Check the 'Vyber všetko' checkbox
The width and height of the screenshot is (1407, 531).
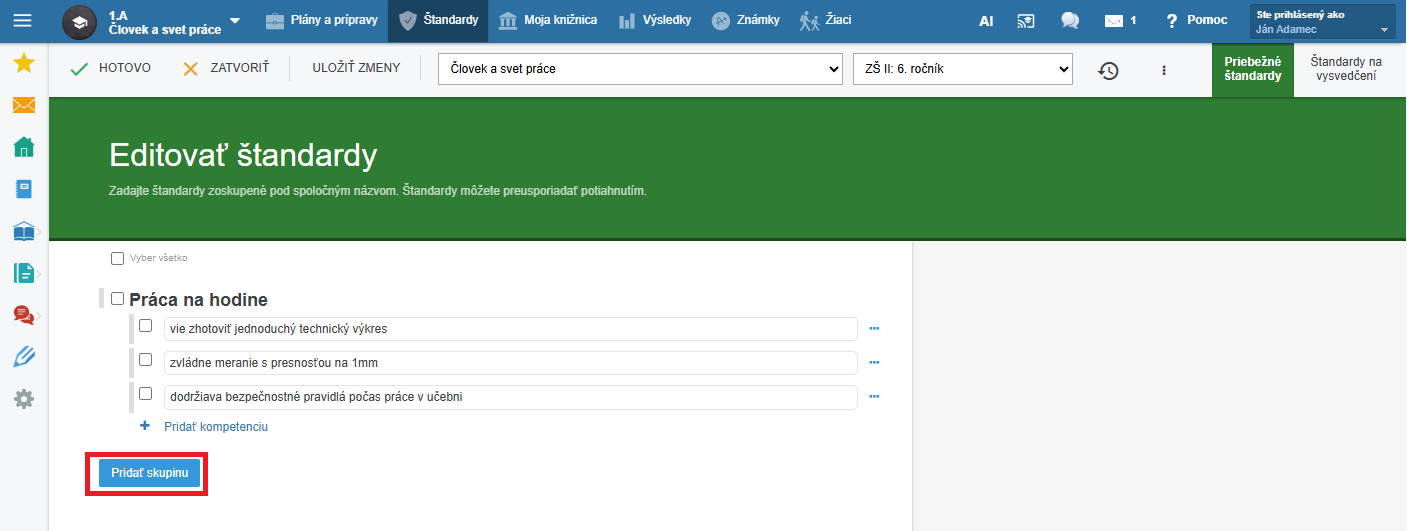pyautogui.click(x=117, y=258)
